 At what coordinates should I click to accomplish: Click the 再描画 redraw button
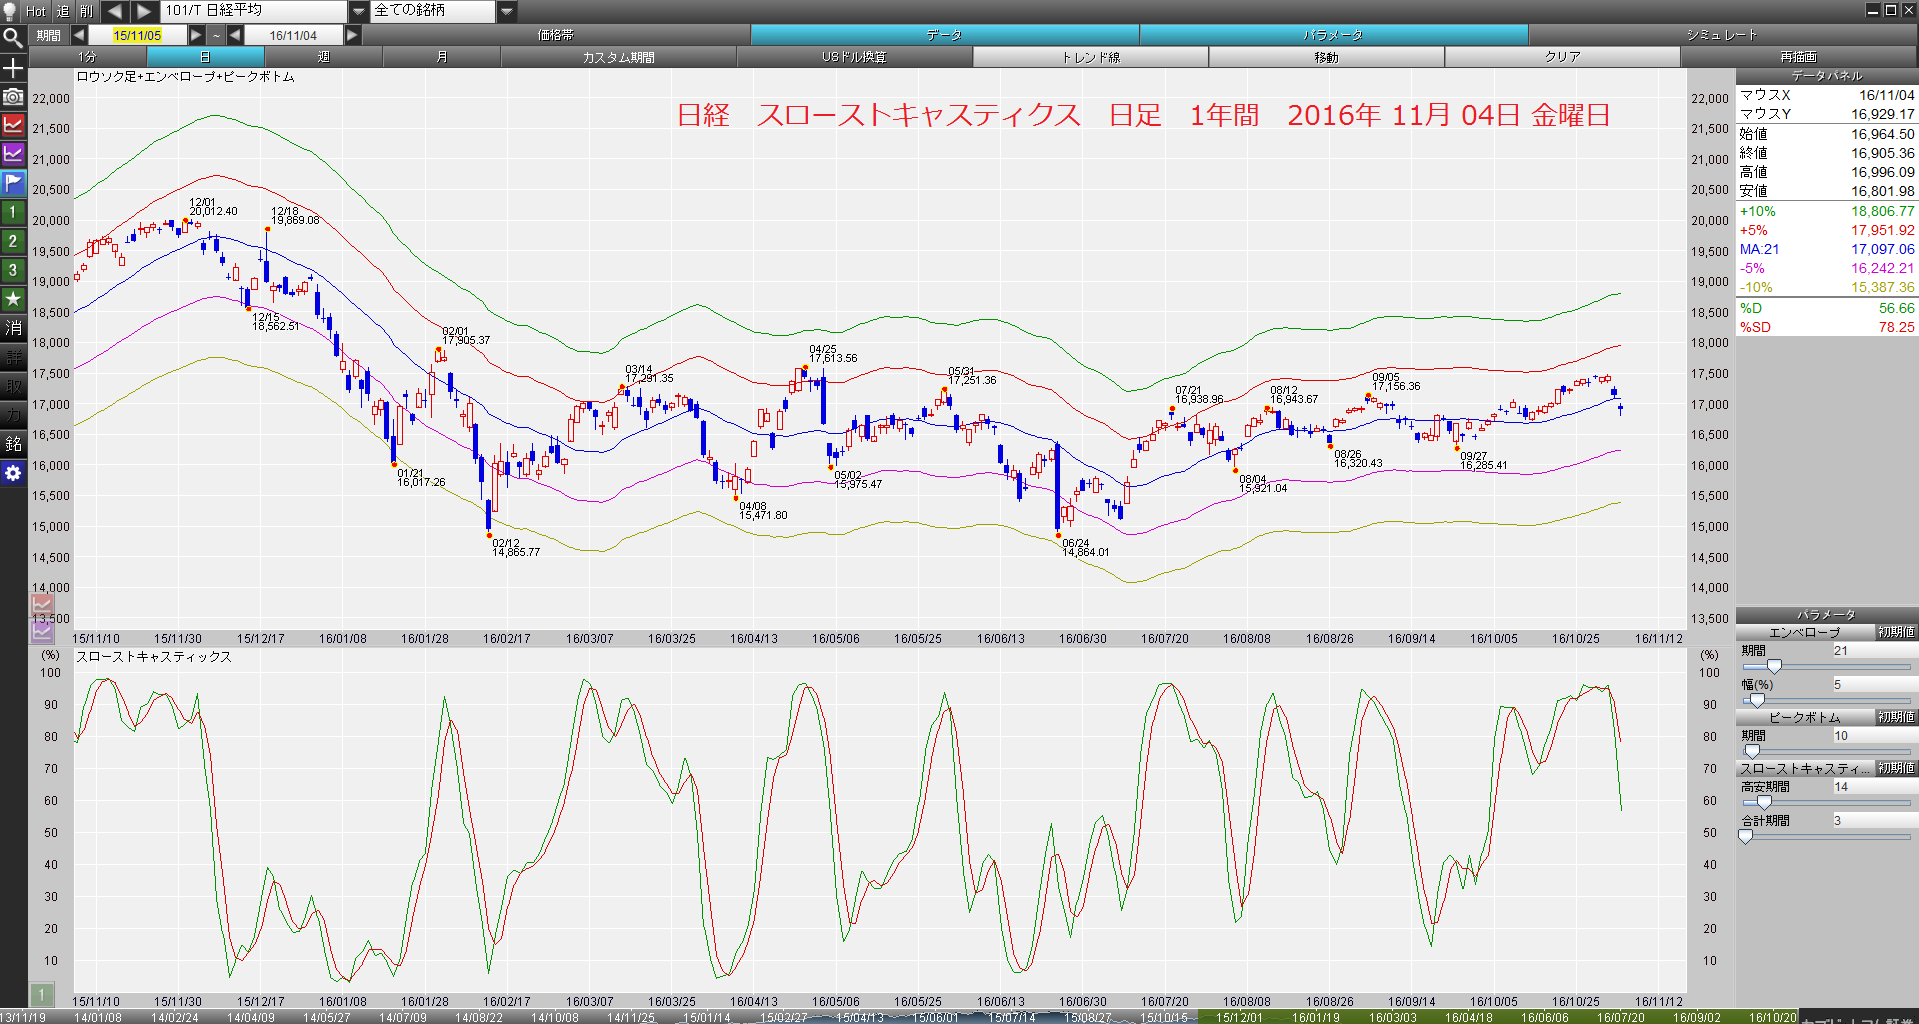1798,57
